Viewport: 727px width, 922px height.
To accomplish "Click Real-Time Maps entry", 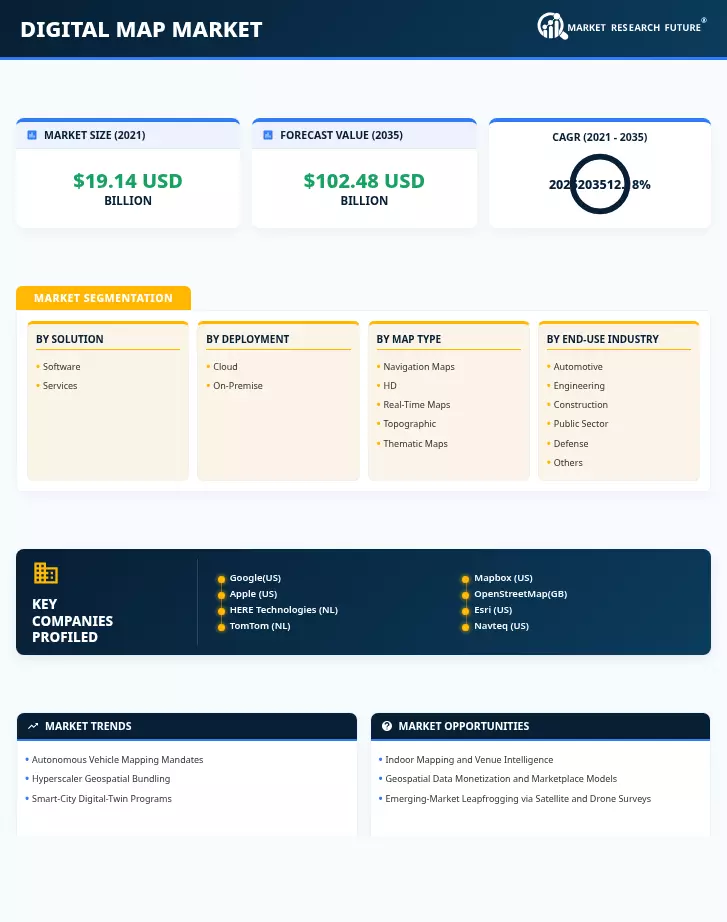I will pyautogui.click(x=416, y=405).
